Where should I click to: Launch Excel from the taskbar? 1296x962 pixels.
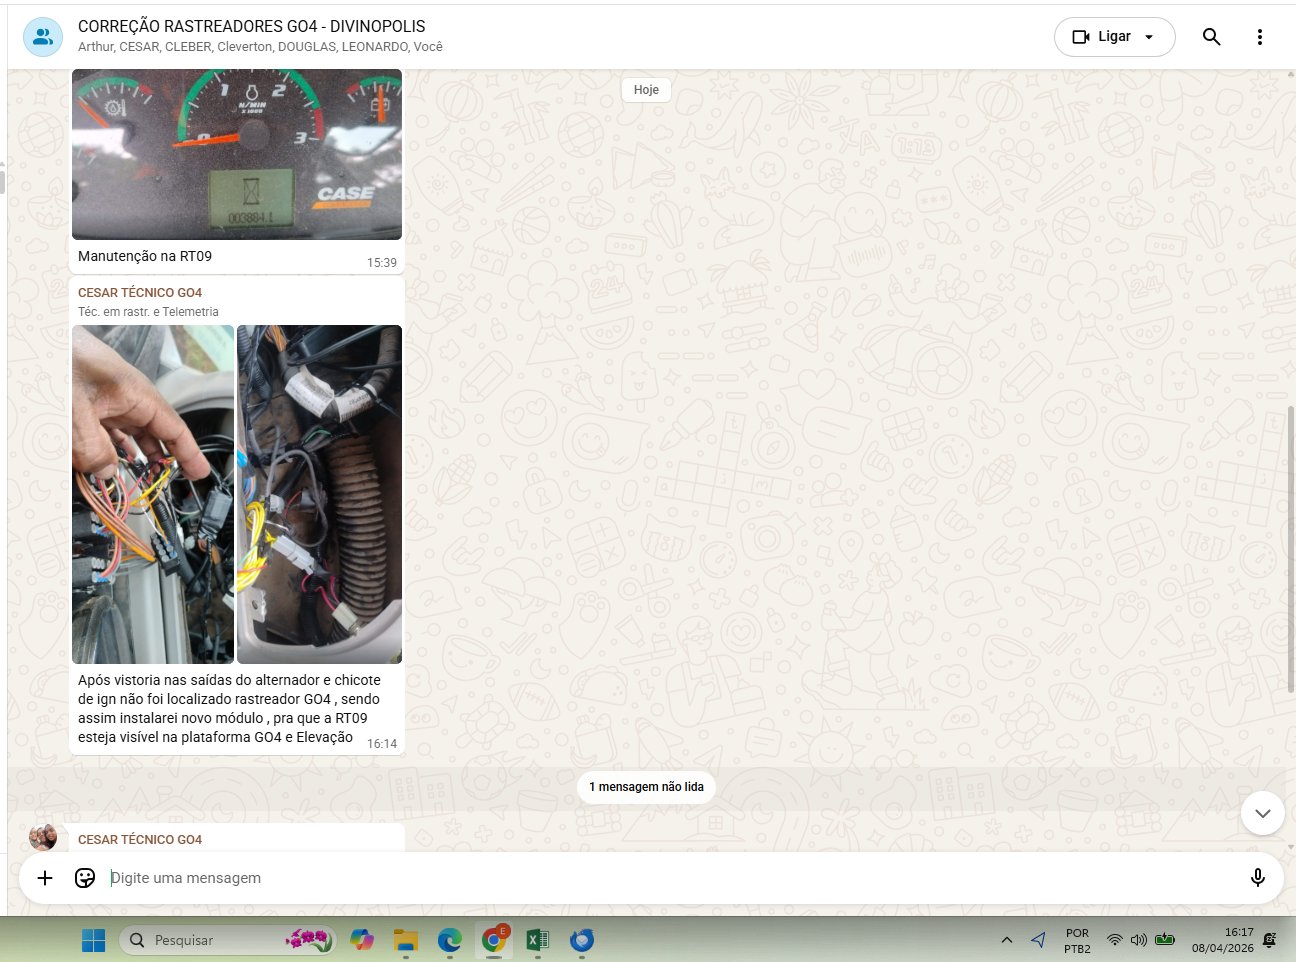[x=538, y=940]
